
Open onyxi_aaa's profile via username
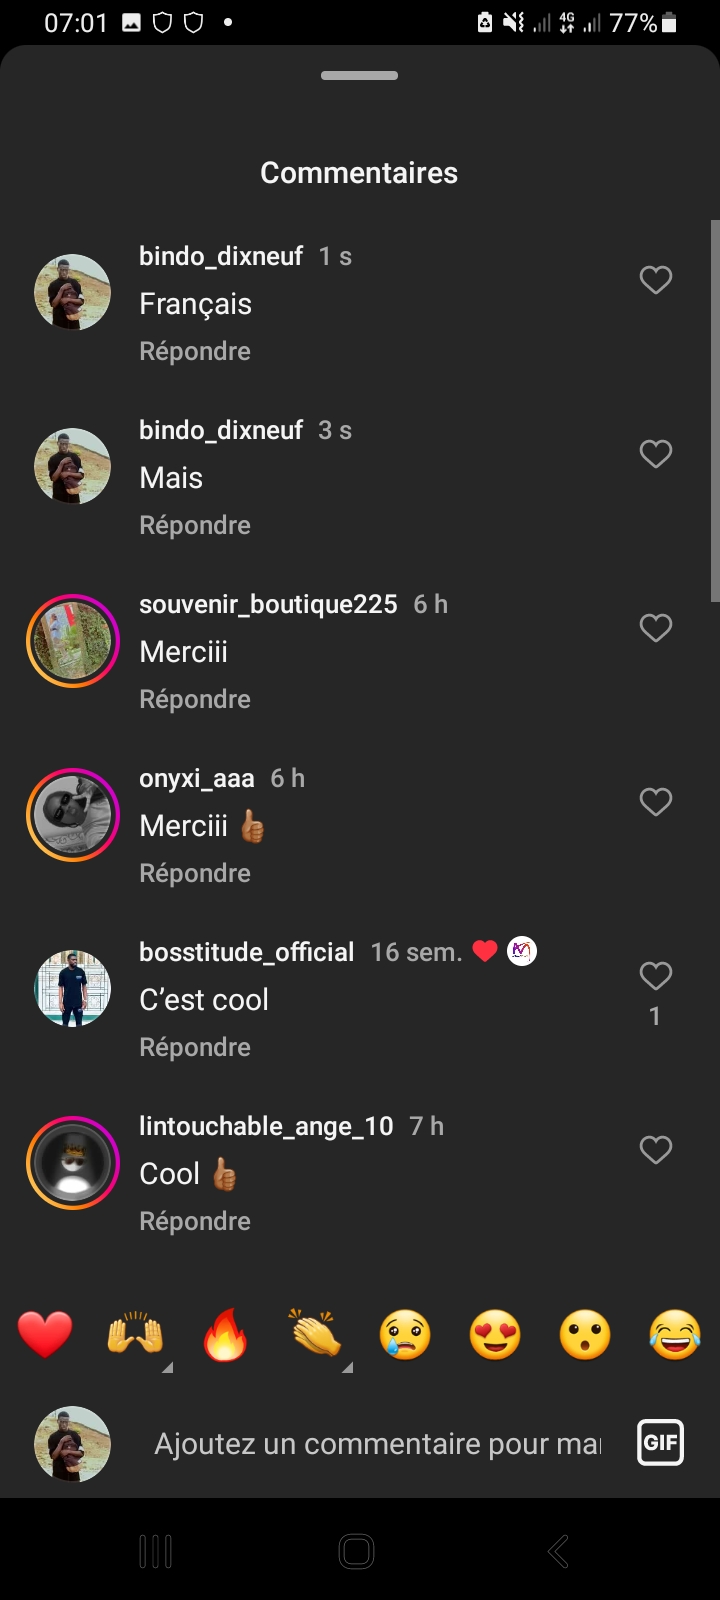point(197,778)
